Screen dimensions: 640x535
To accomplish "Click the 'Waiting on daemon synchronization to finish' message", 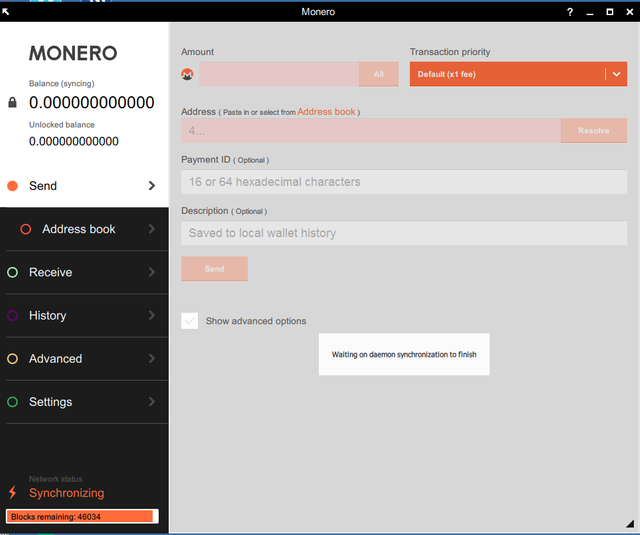I will tap(404, 354).
